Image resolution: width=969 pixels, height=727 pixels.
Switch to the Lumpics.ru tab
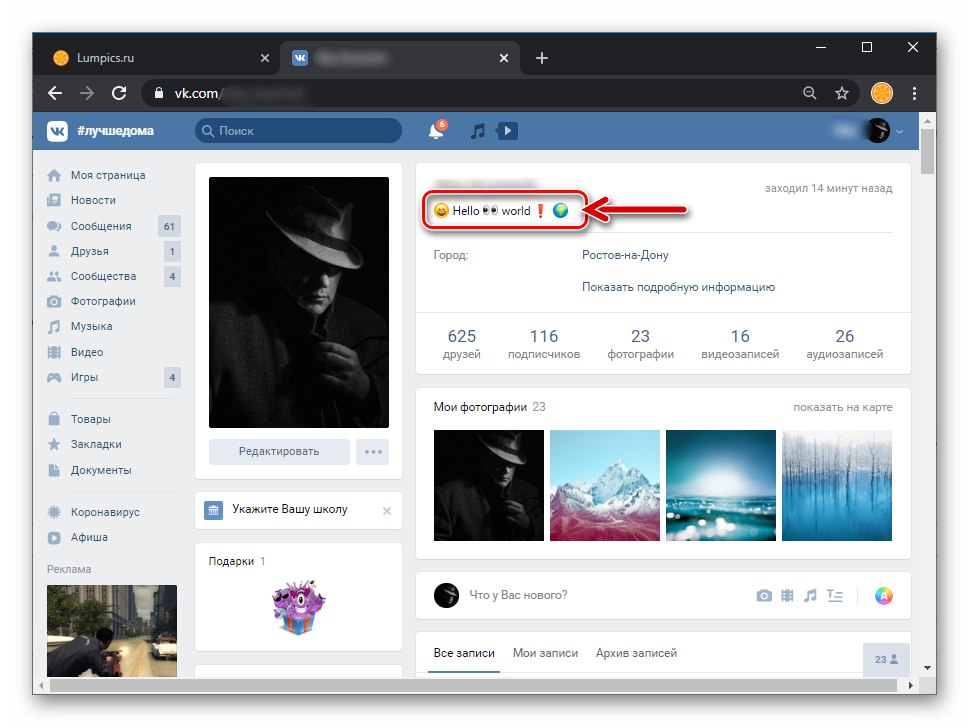[x=157, y=58]
